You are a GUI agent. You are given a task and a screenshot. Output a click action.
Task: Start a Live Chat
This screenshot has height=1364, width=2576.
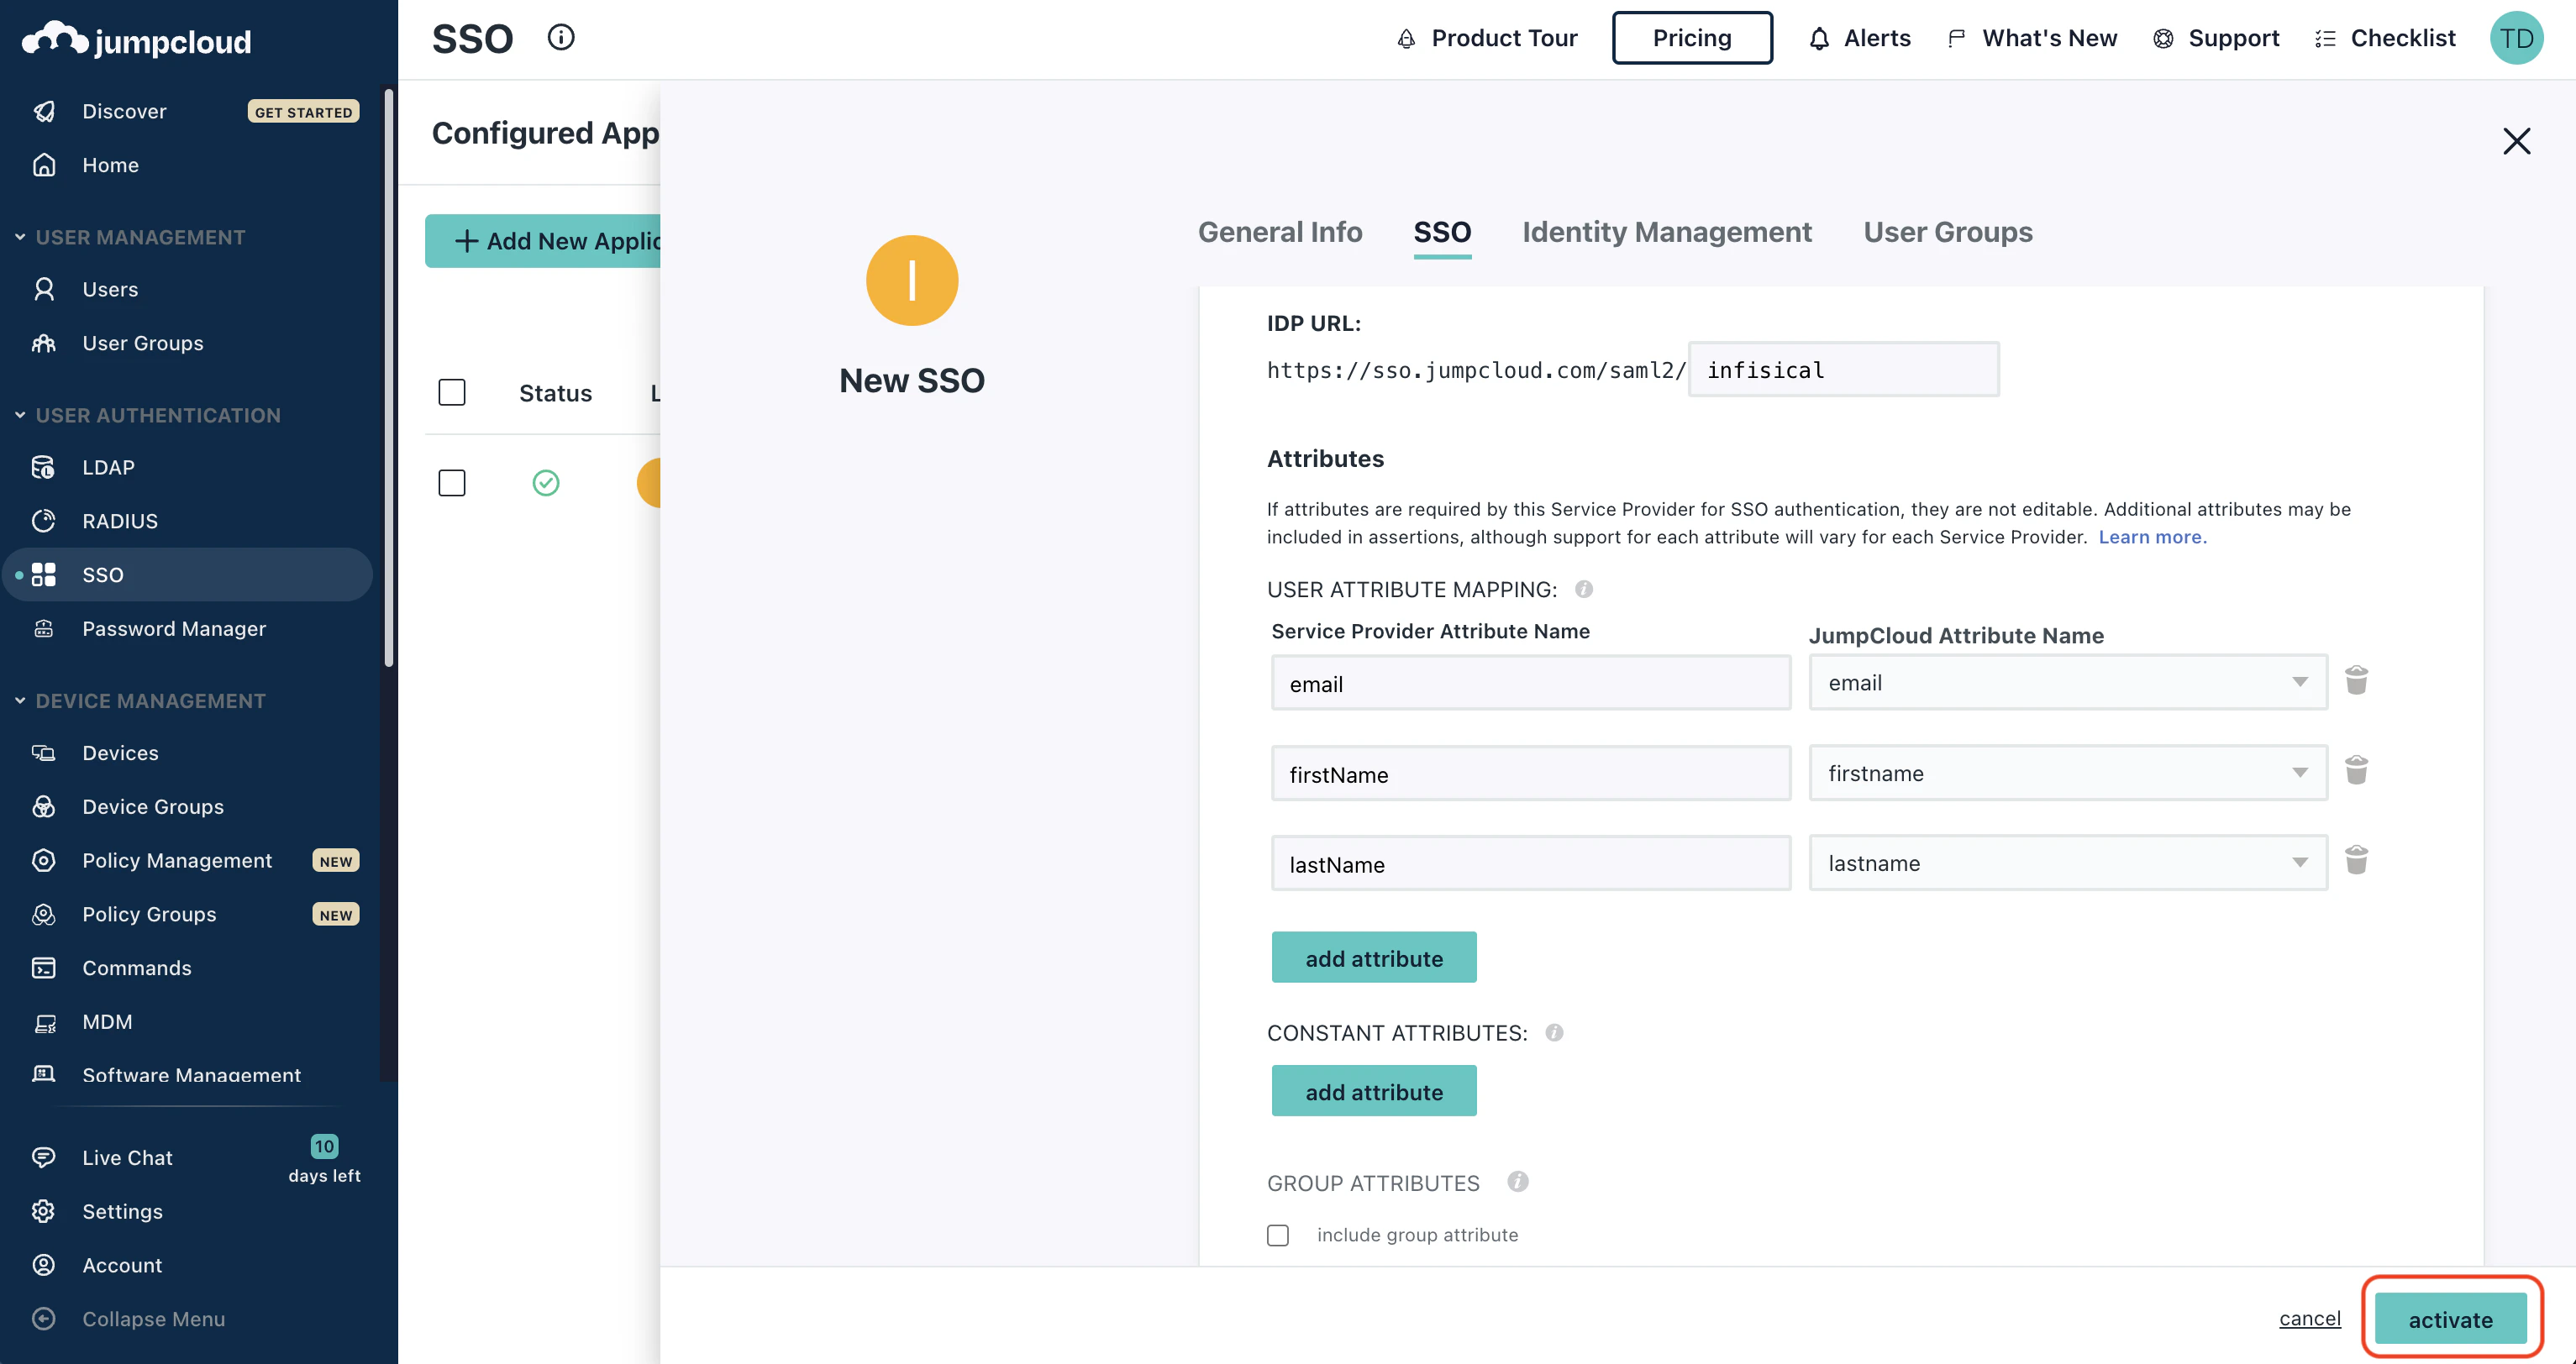tap(127, 1158)
